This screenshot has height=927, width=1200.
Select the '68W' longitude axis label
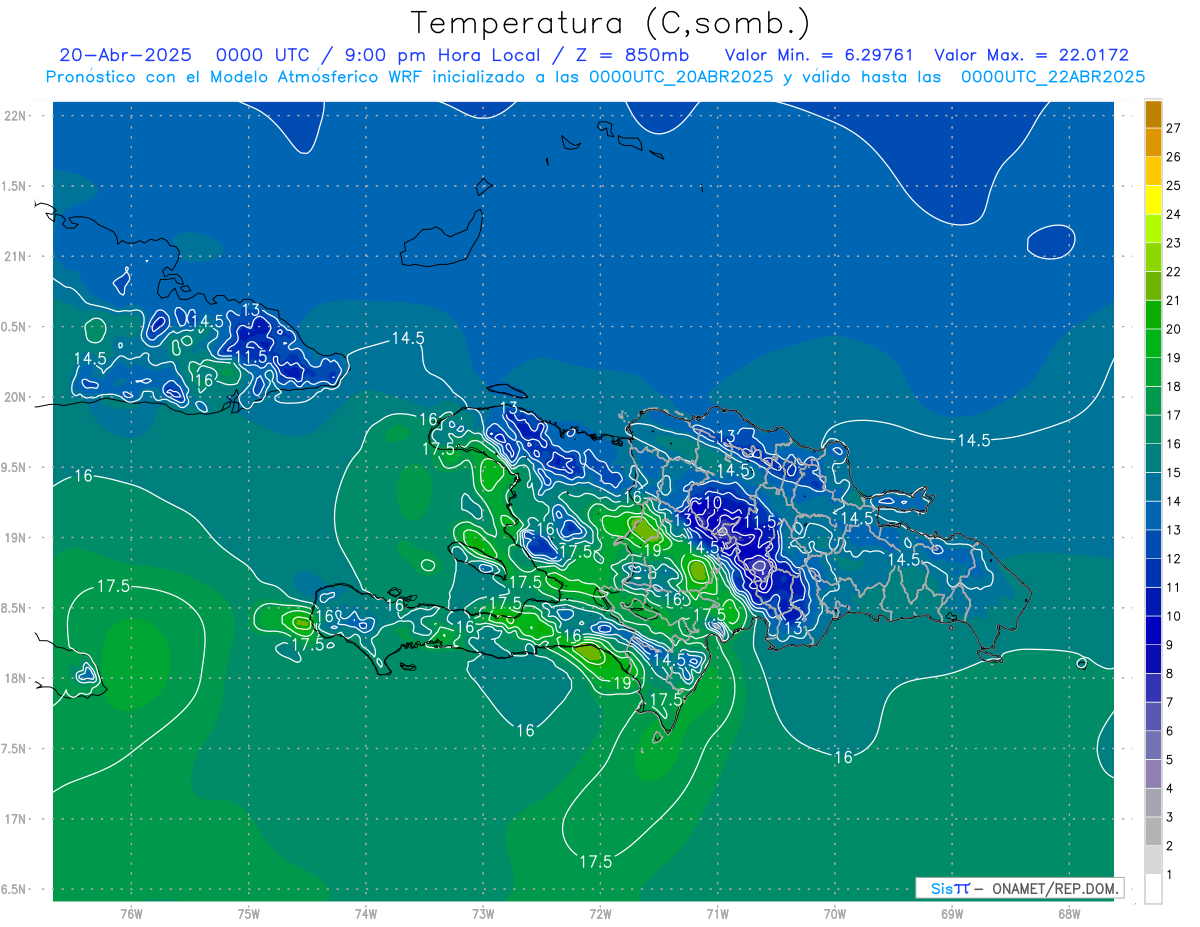tap(1069, 914)
